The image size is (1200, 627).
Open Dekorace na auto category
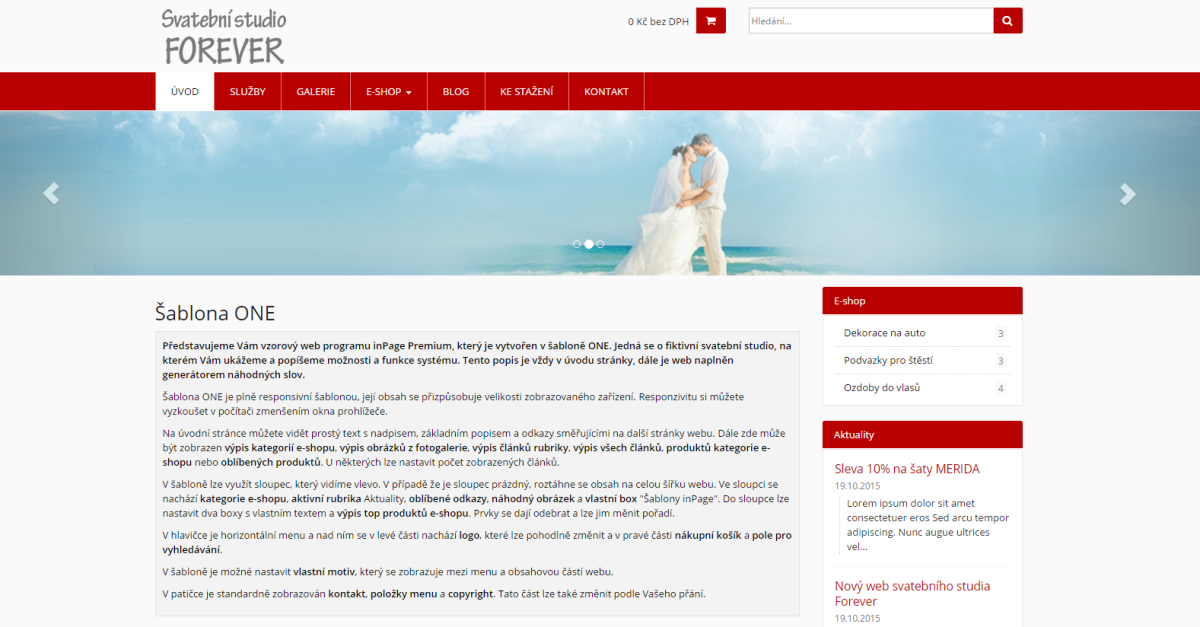pos(884,333)
